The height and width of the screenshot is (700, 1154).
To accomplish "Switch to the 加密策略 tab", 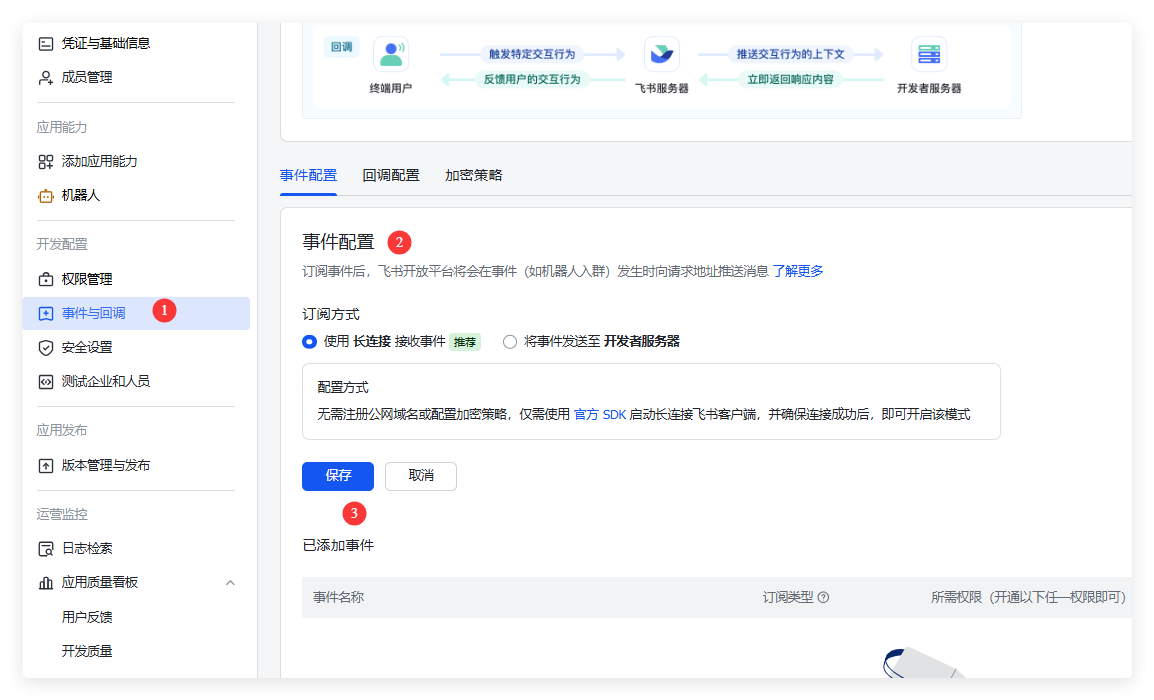I will (474, 176).
